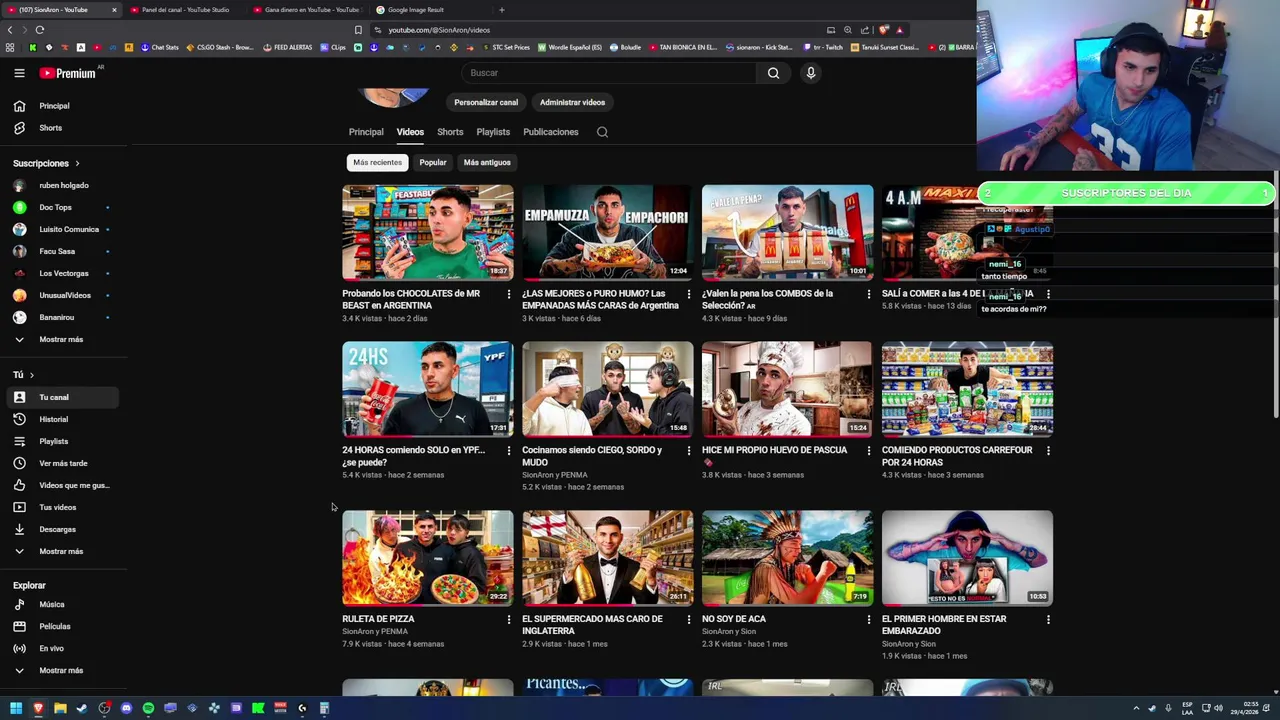Open thumbnail of COMBOS de la Selección video
This screenshot has height=720, width=1280.
click(787, 232)
